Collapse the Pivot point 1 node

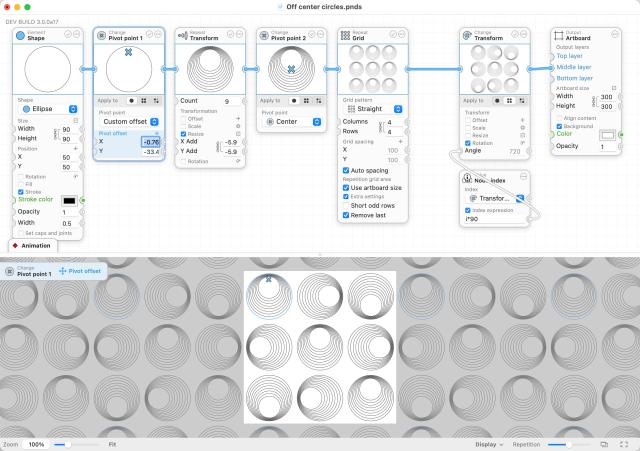158,34
